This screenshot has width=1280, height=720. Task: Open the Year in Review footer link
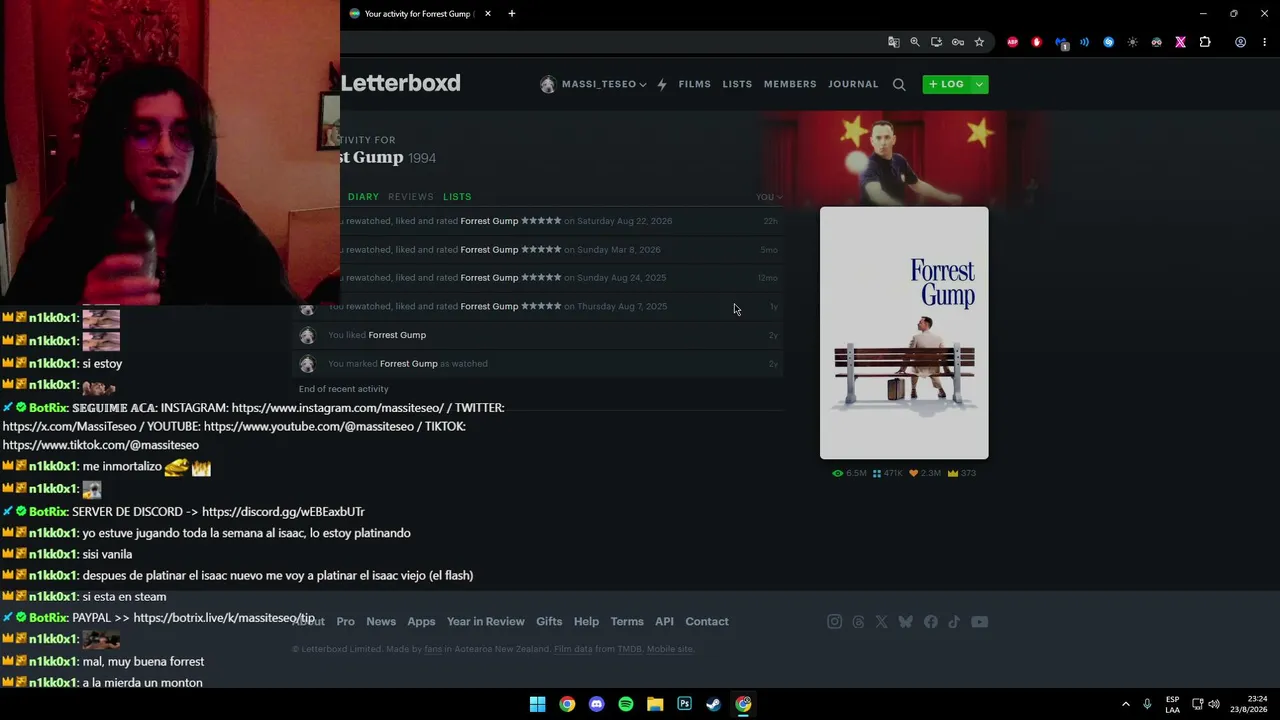point(486,622)
